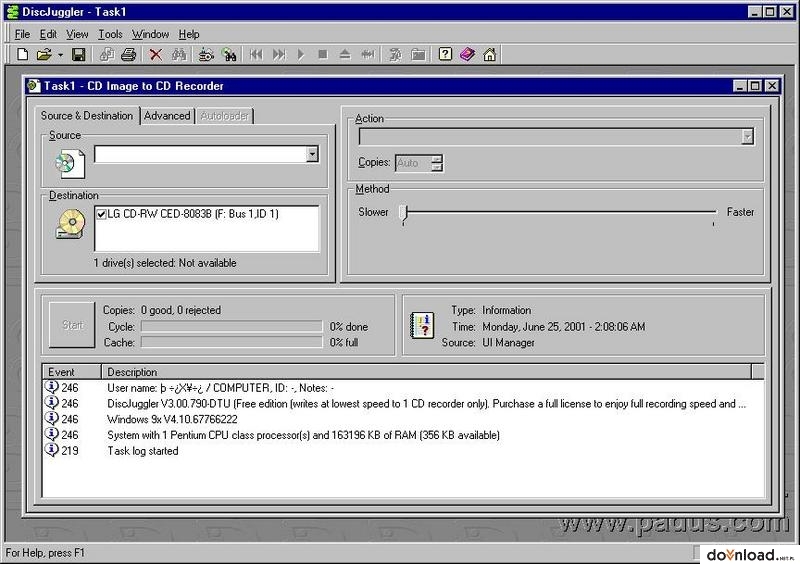Select the 'User name' log row

[x=403, y=388]
